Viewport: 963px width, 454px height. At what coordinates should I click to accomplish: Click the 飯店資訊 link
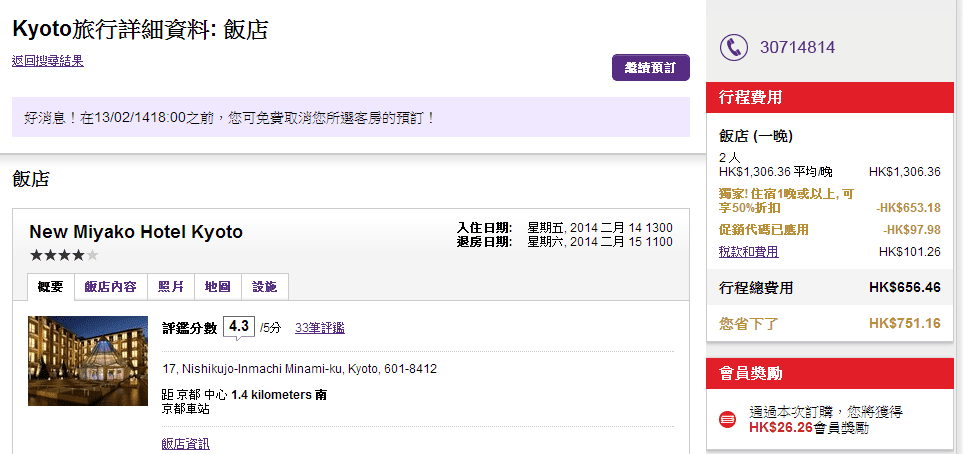tap(186, 444)
